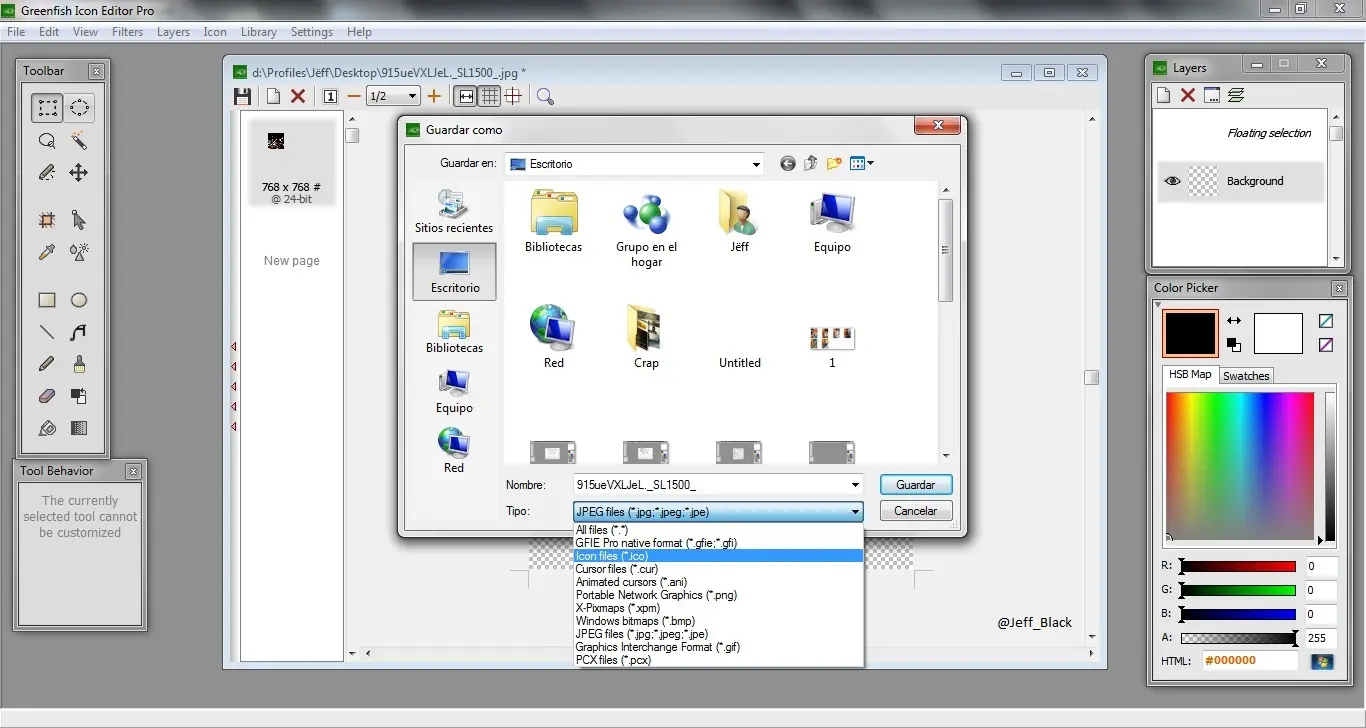Image resolution: width=1366 pixels, height=728 pixels.
Task: Click the red R channel slider
Action: coord(1238,566)
